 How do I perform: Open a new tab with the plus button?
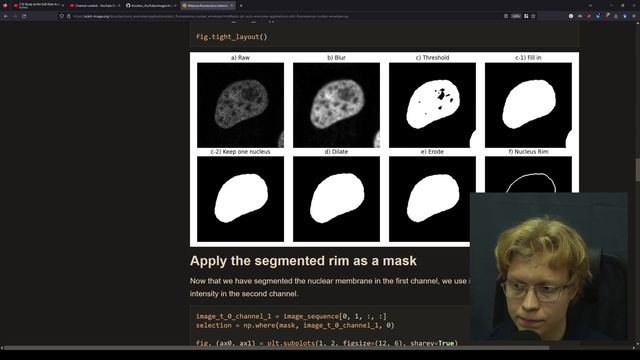[241, 6]
